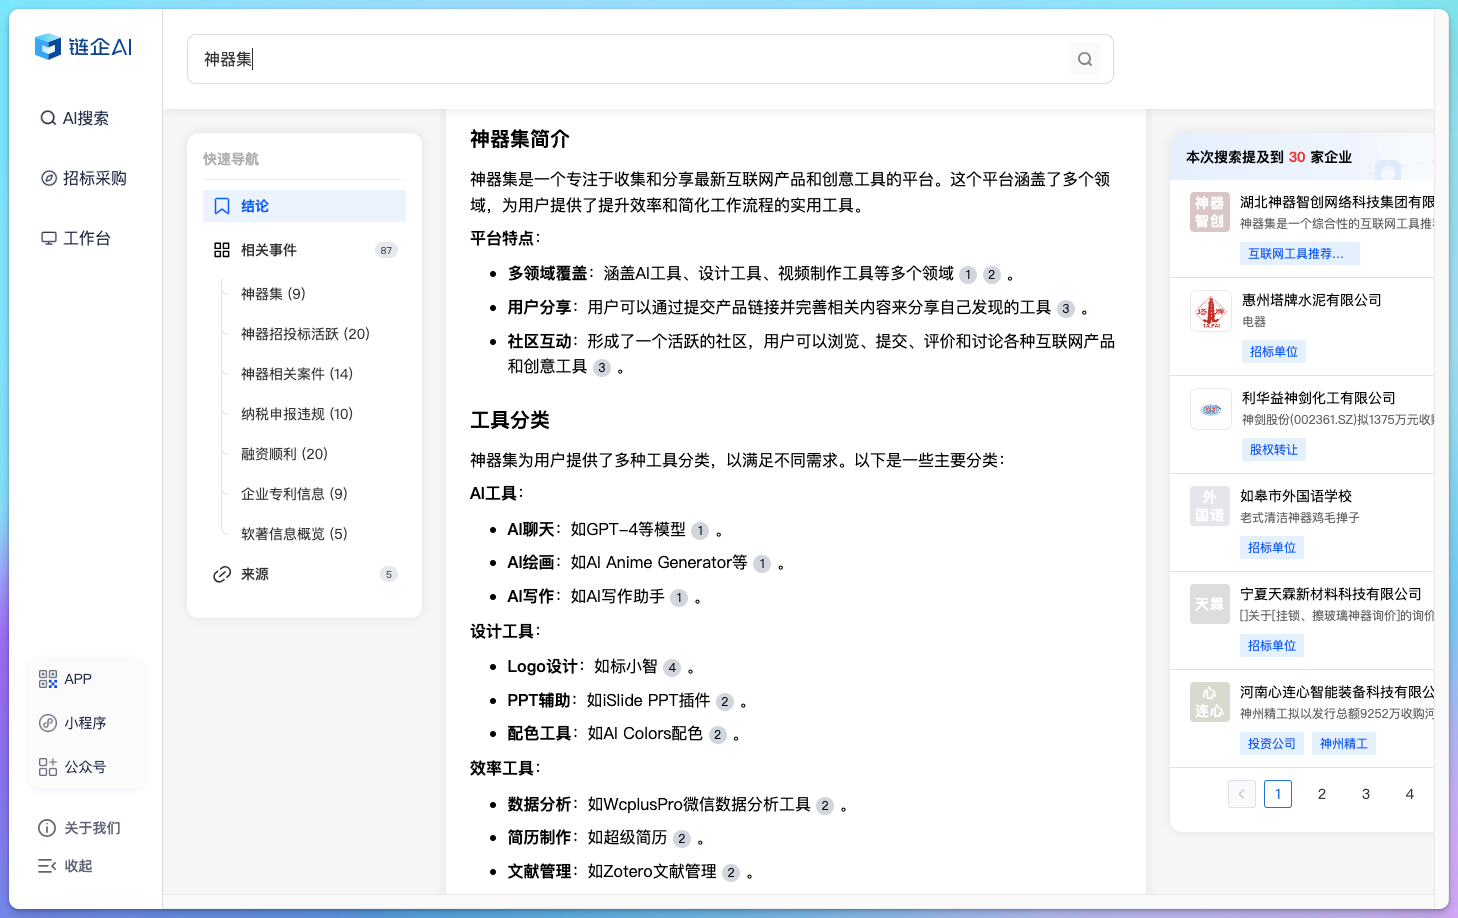Viewport: 1458px width, 918px height.
Task: Click the 链企AI logo
Action: tap(83, 47)
